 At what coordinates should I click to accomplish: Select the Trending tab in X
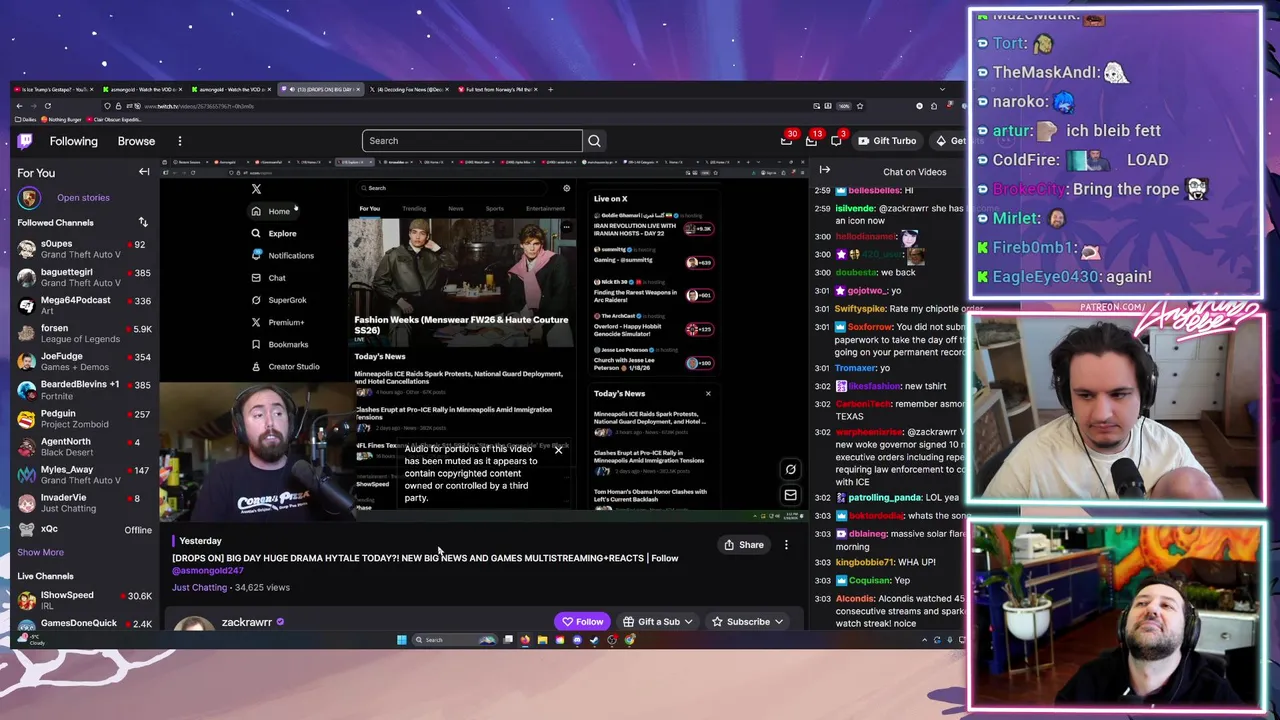tap(414, 209)
